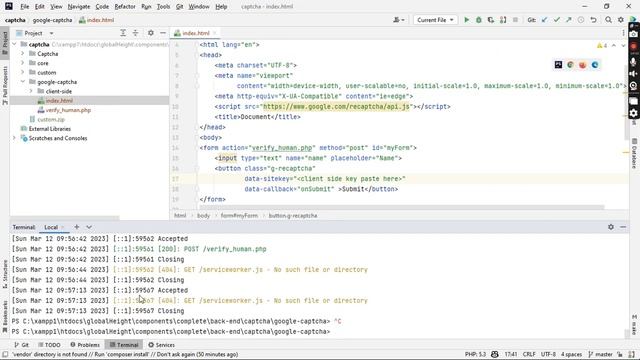Viewport: 640px width, 360px height.
Task: Open Project panel options gear
Action: point(151,33)
